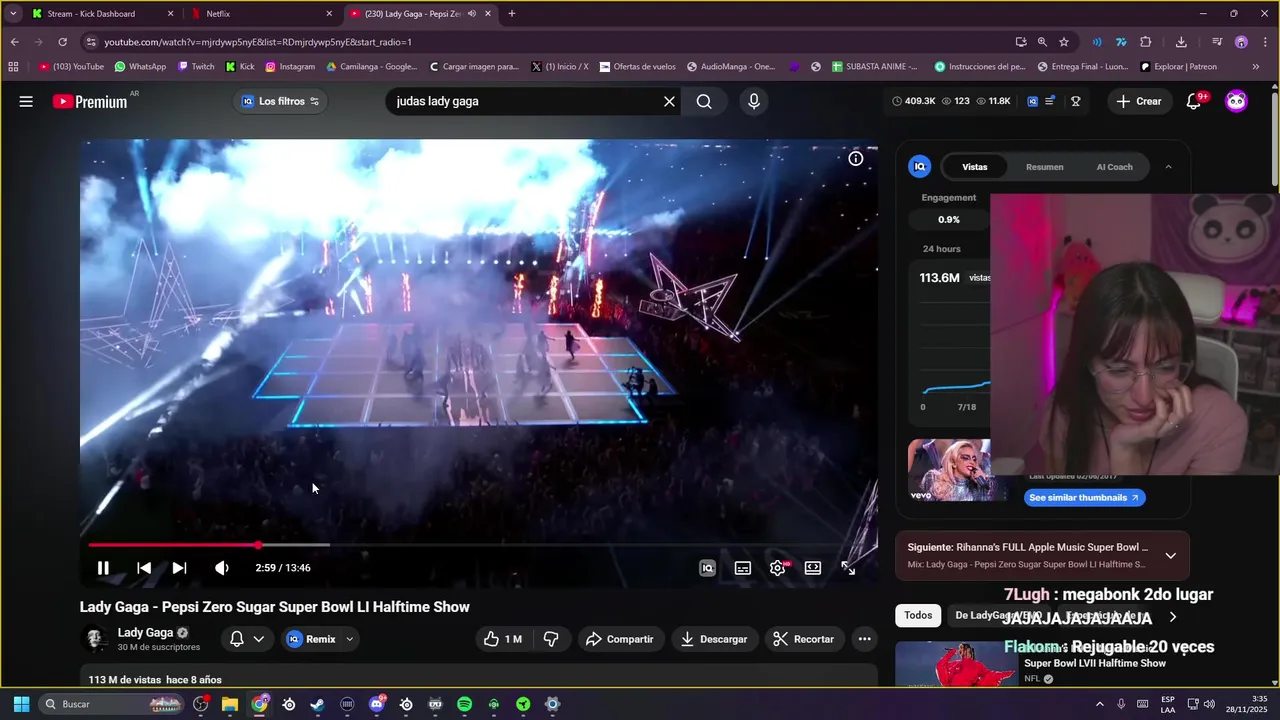Skip to the previous video

[144, 568]
